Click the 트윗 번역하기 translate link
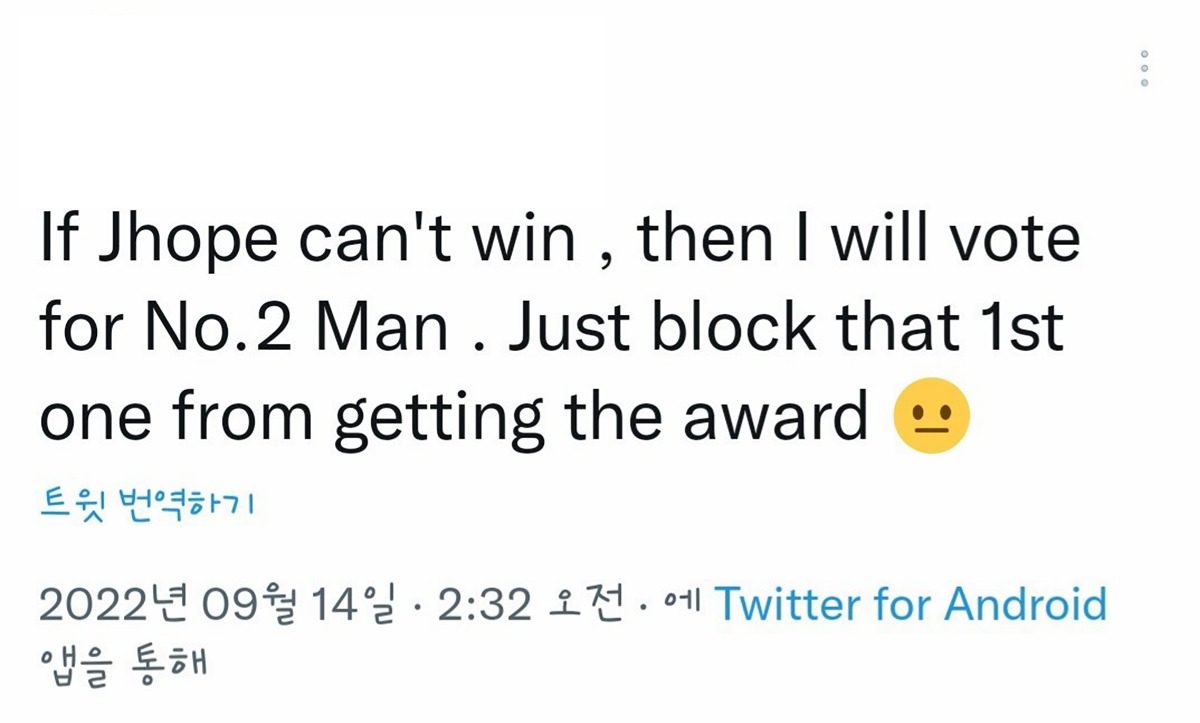This screenshot has height=723, width=1200. click(147, 503)
